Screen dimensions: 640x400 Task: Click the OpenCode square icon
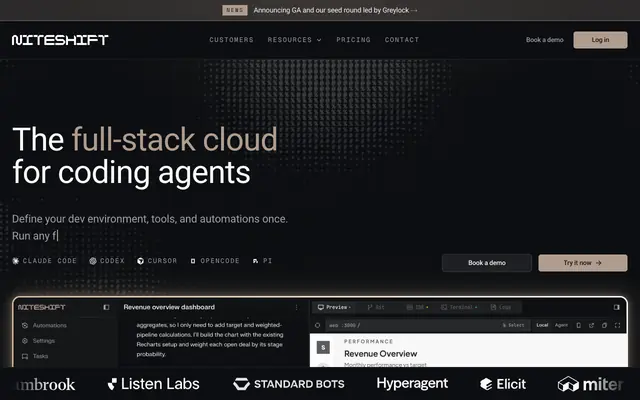[193, 261]
